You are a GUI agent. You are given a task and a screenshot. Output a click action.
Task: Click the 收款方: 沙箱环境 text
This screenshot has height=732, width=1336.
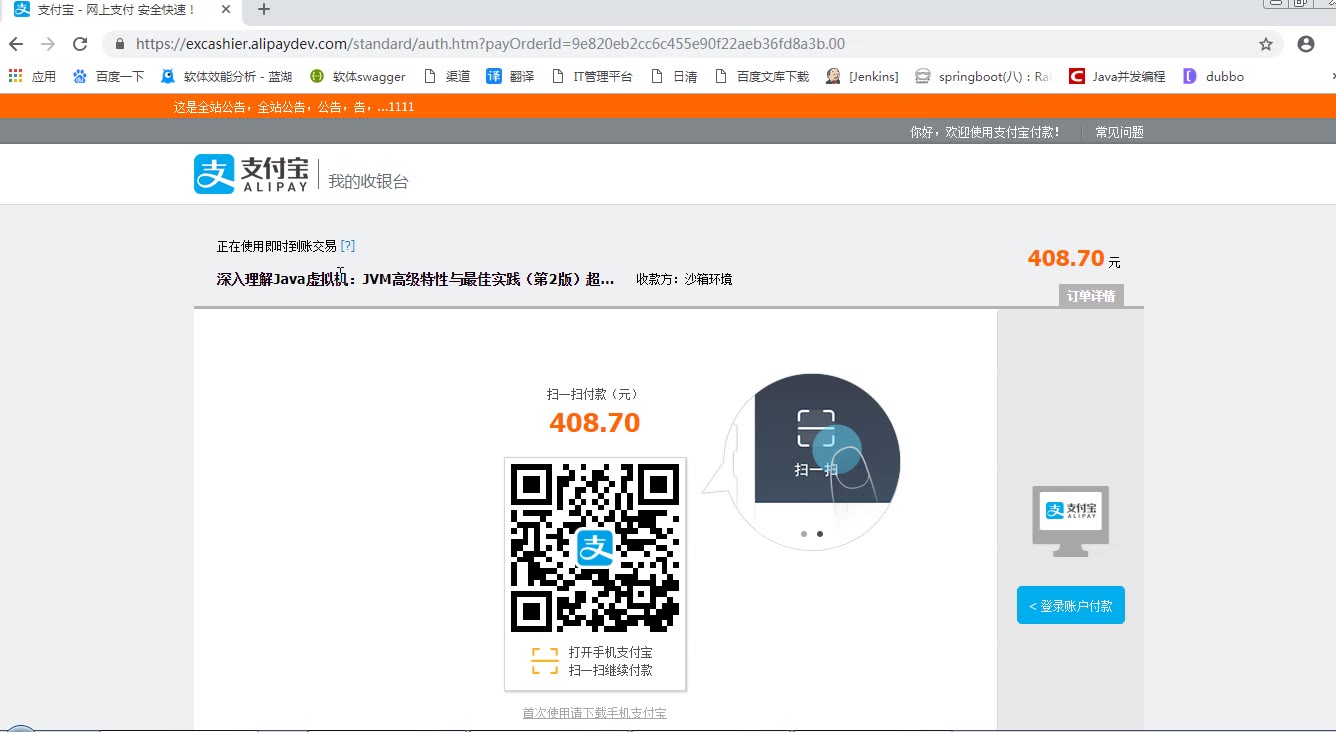pyautogui.click(x=684, y=279)
